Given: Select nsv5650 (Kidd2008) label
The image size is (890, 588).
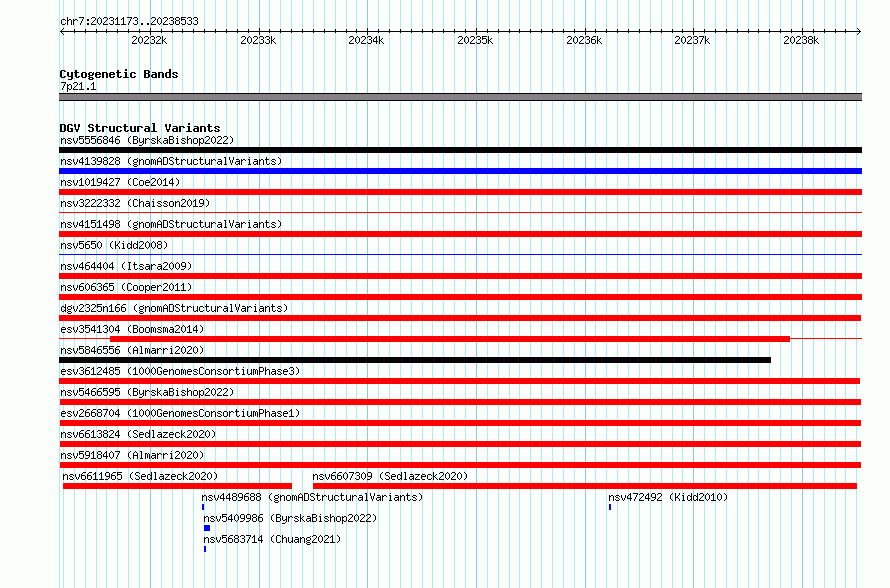Looking at the screenshot, I should coord(114,245).
